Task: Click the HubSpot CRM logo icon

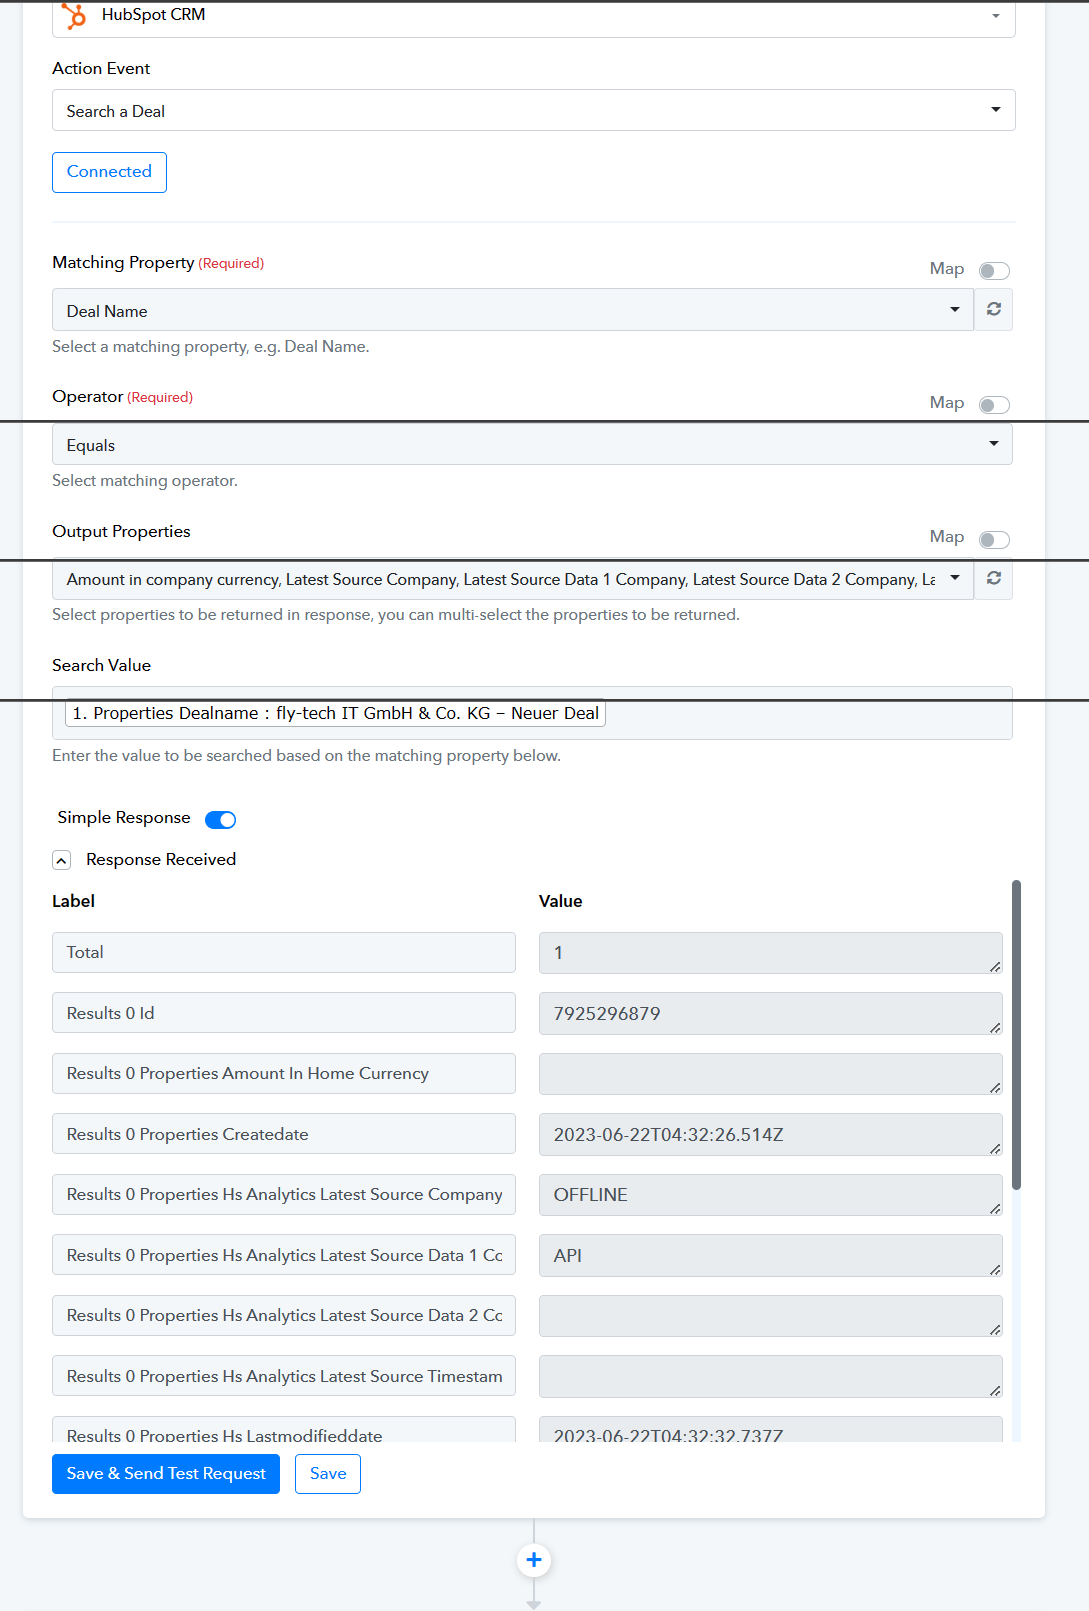Action: click(x=74, y=16)
